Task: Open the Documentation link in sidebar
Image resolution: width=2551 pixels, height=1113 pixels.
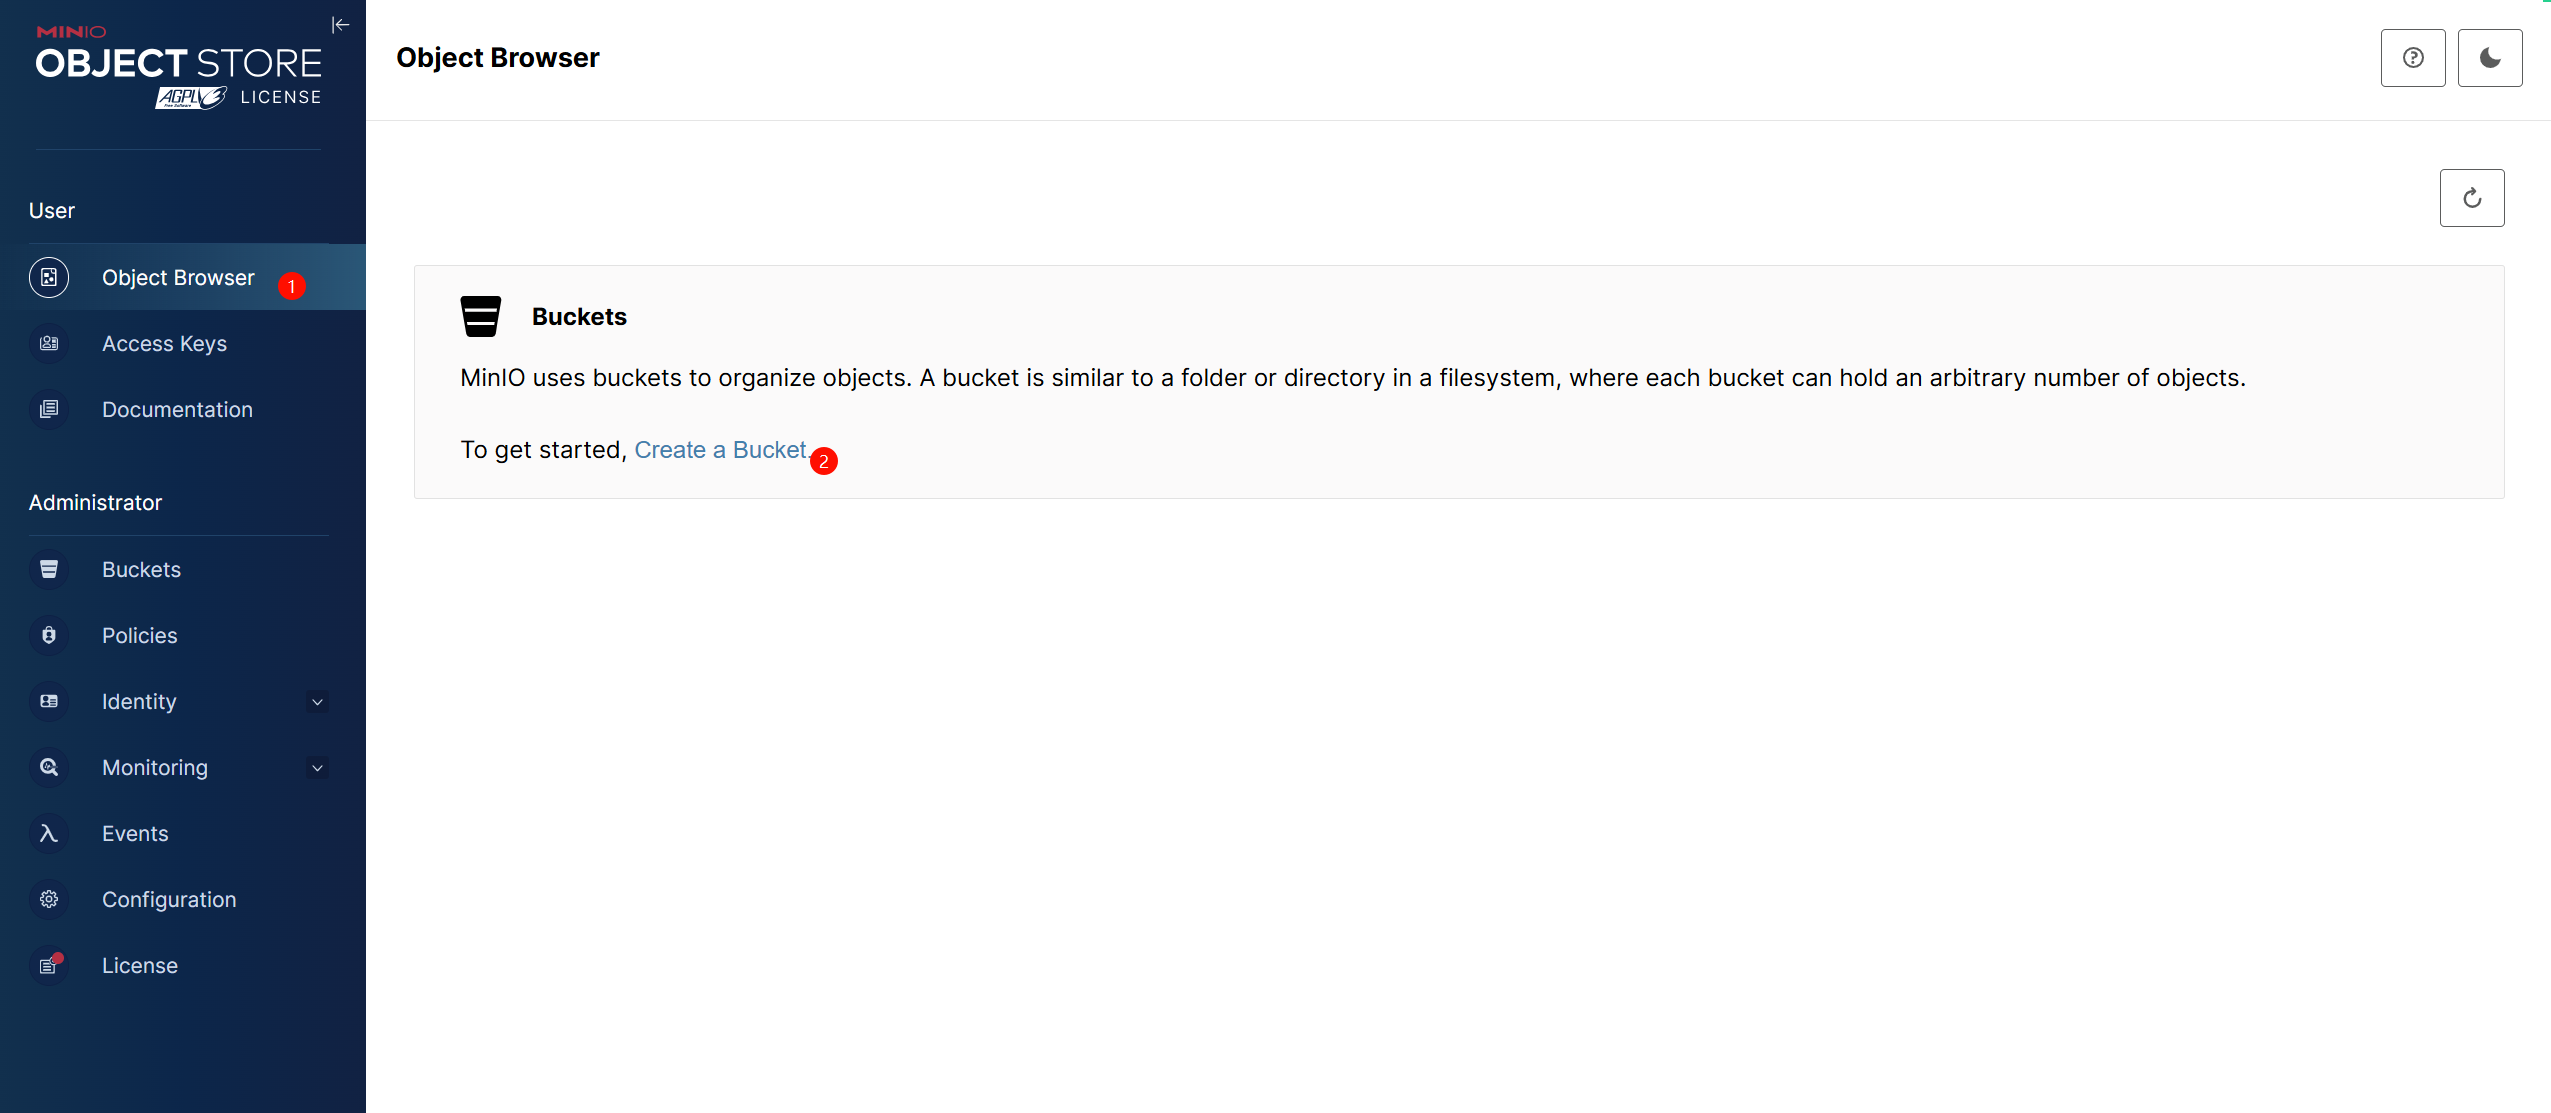Action: click(177, 410)
